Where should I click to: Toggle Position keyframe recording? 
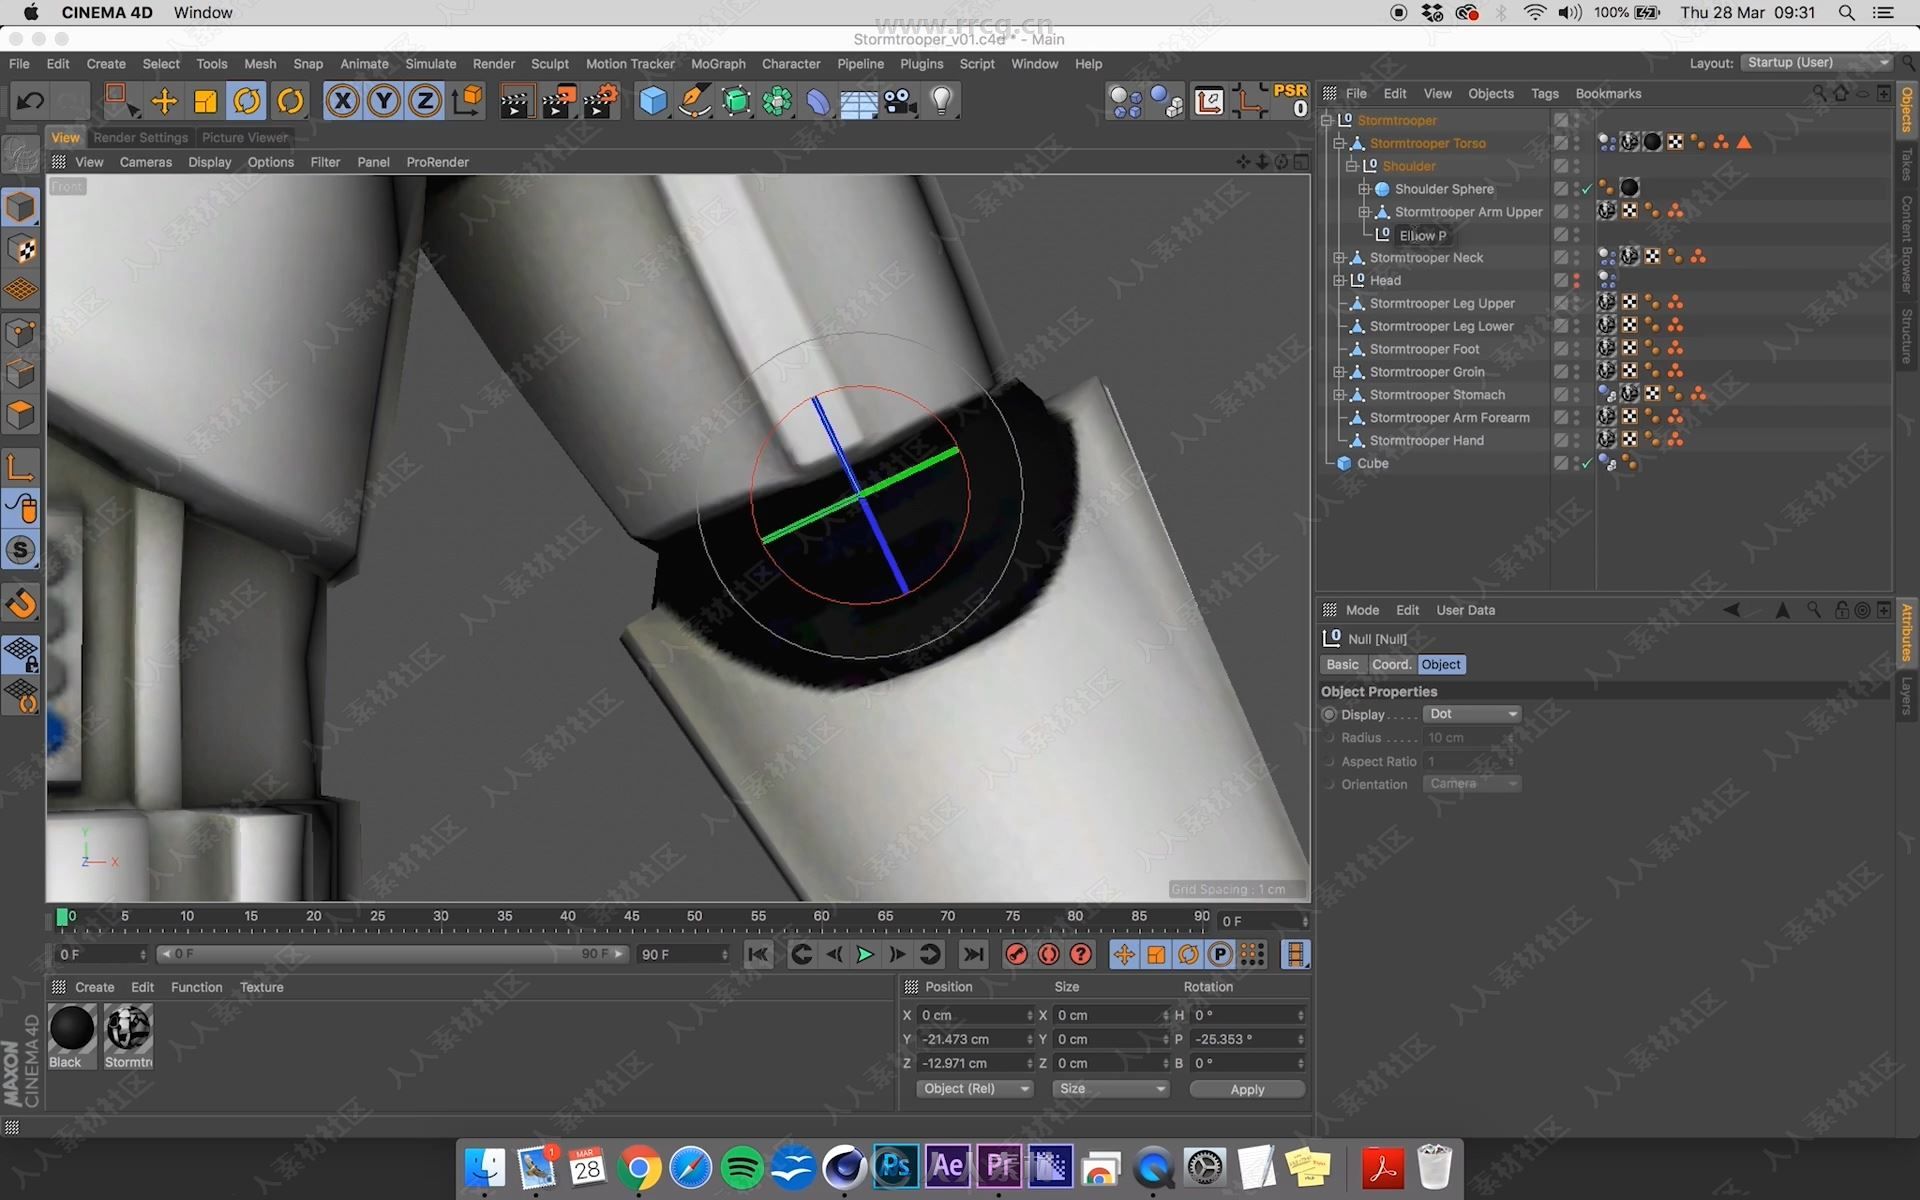click(x=1124, y=955)
